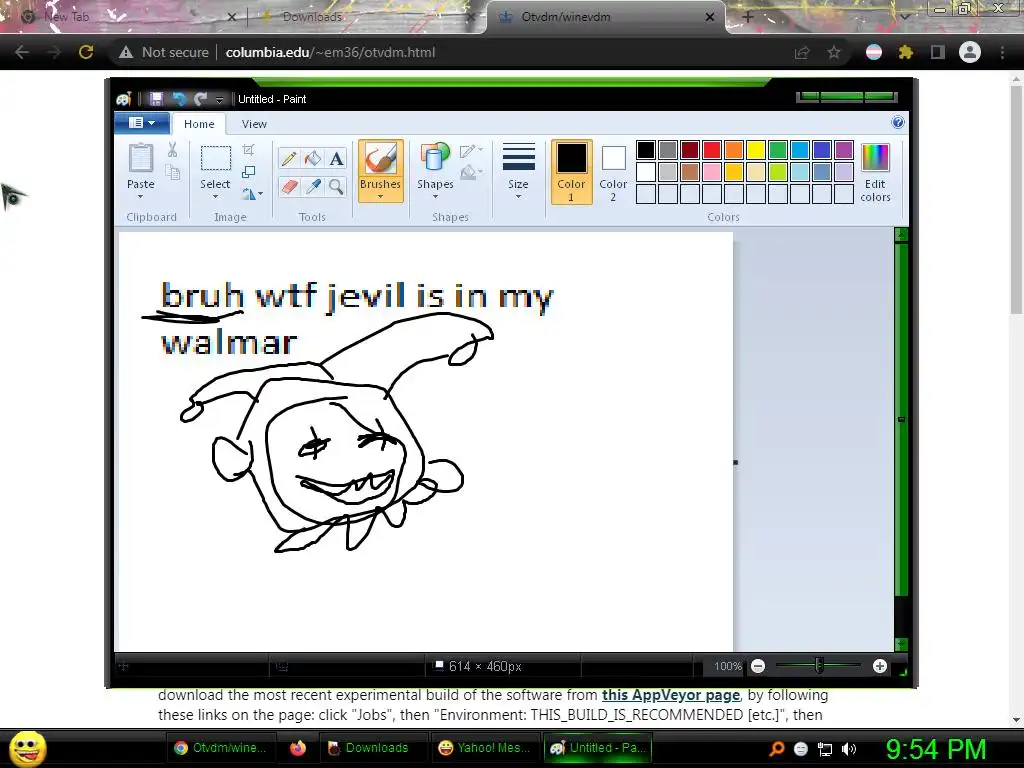The image size is (1024, 768).
Task: Pick the green color swatch
Action: [x=778, y=150]
